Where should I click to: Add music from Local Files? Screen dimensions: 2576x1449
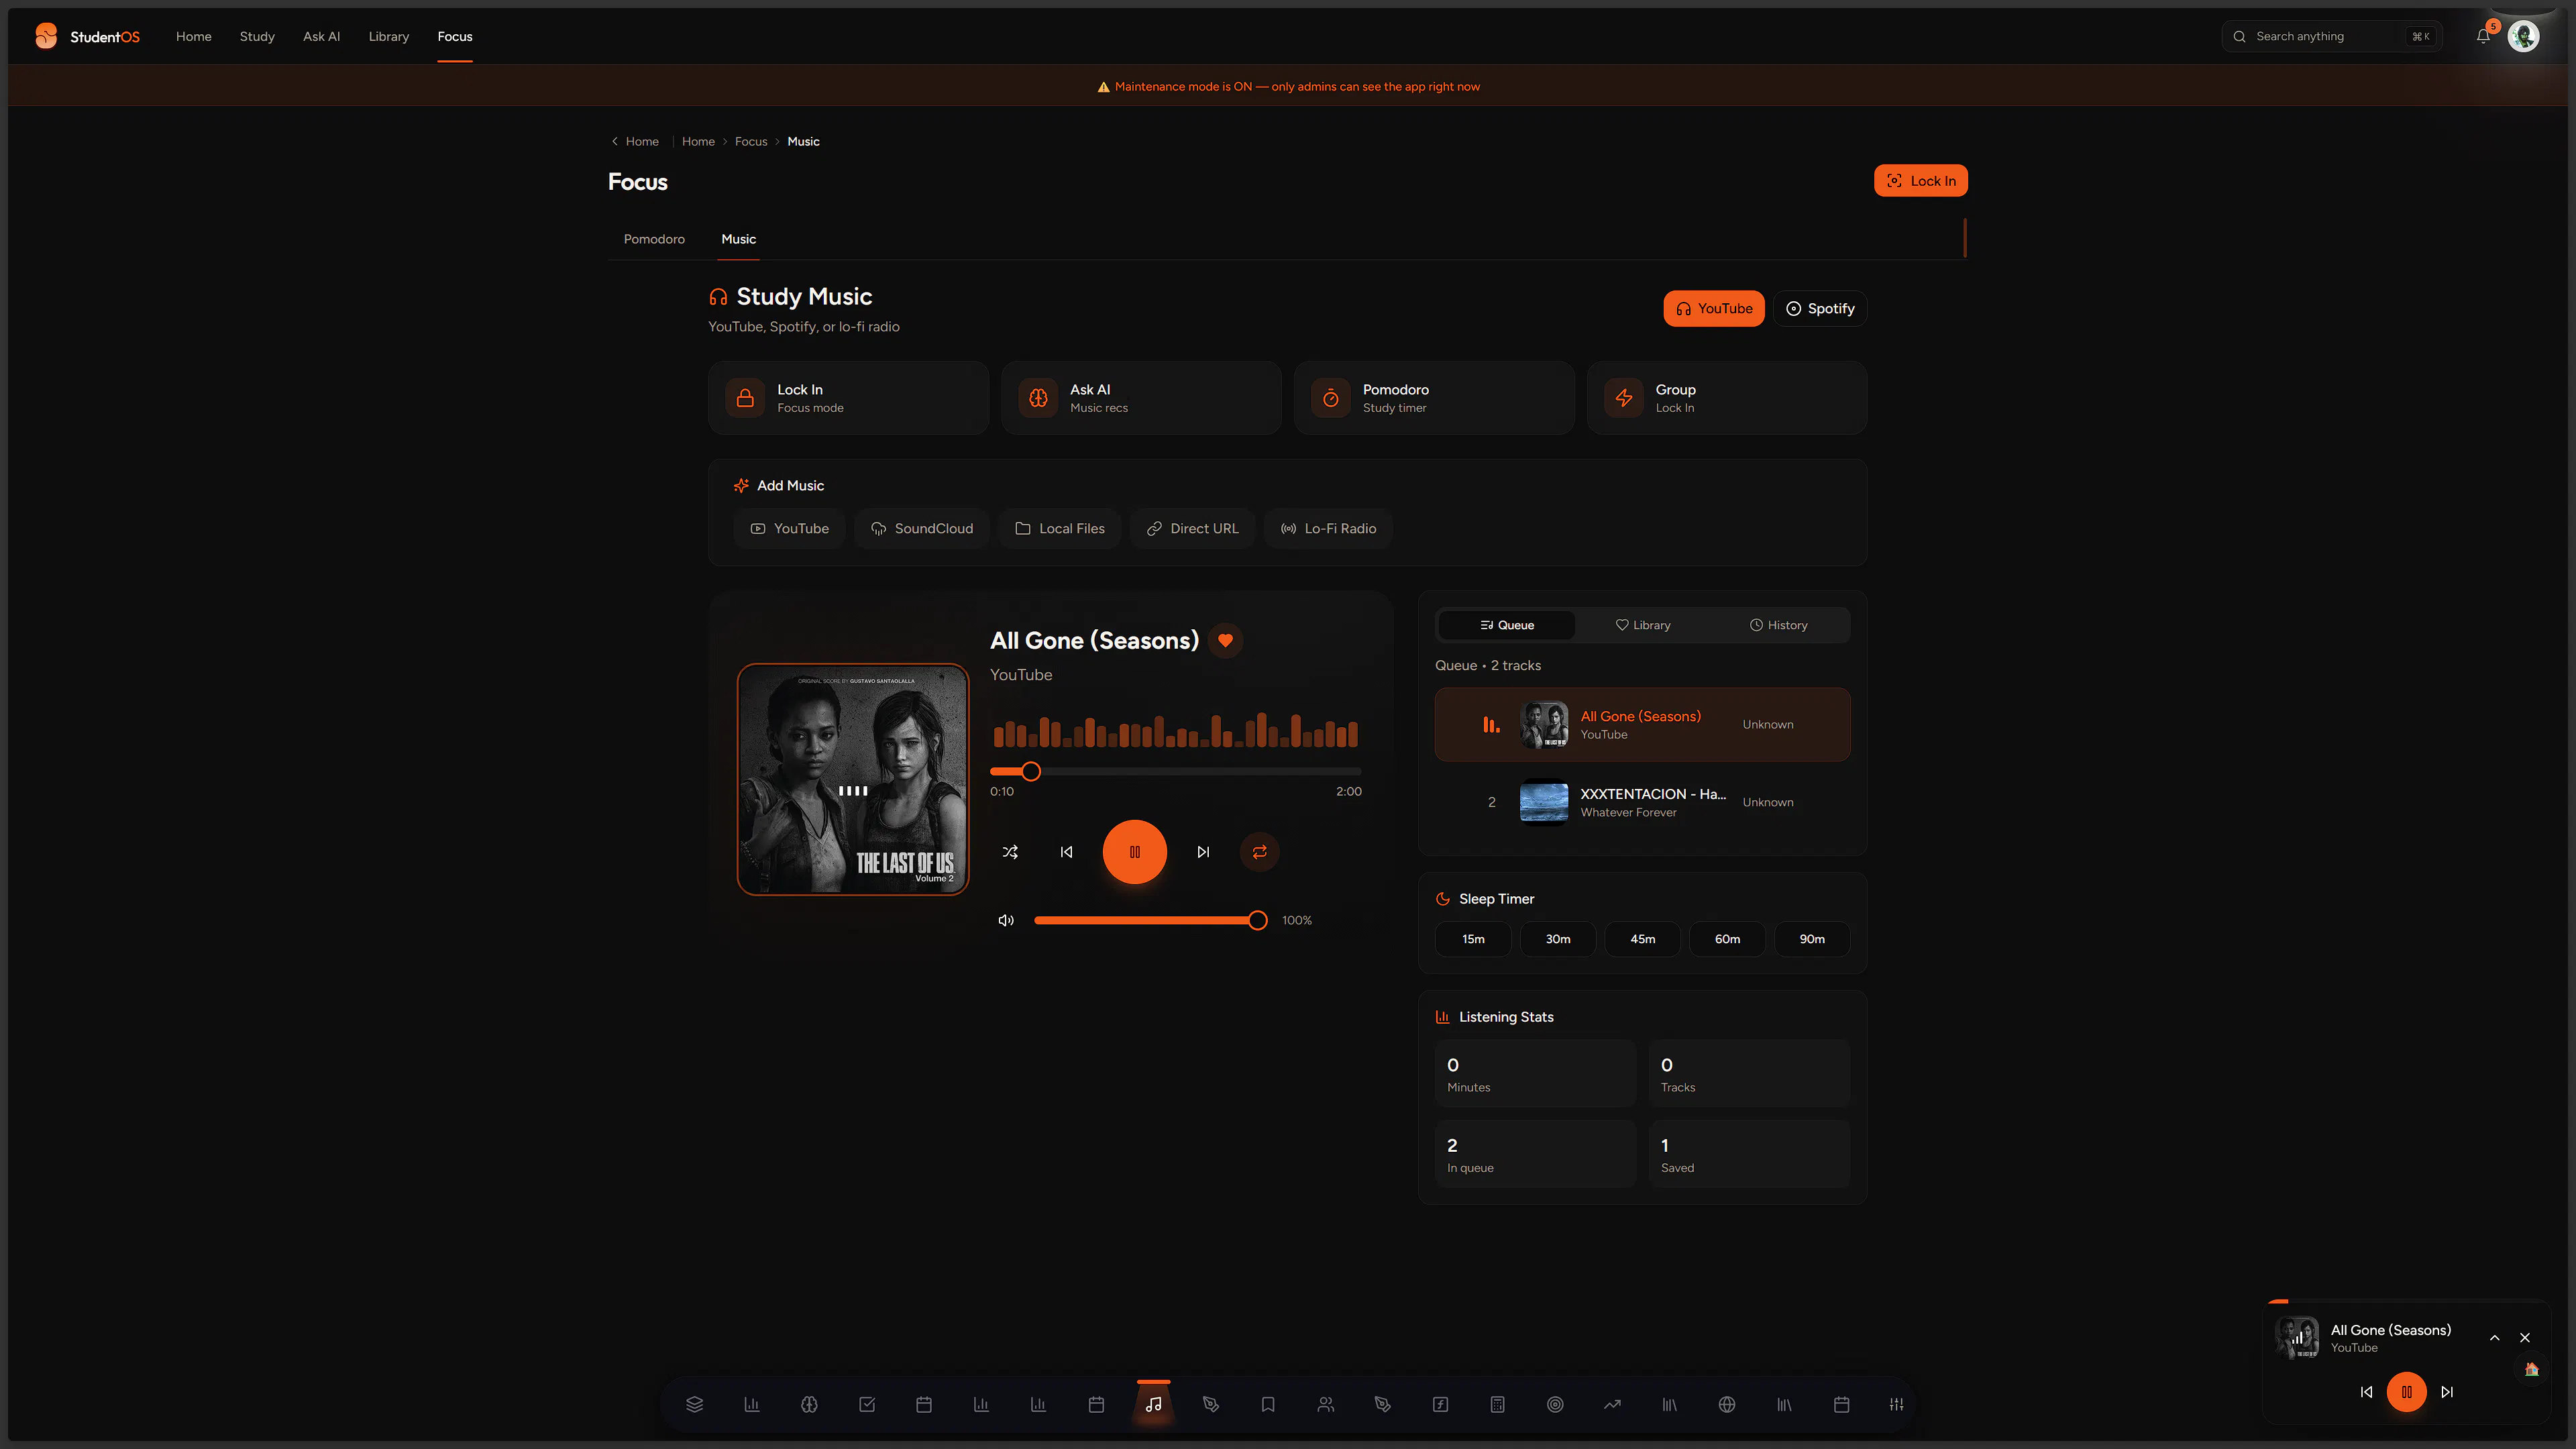(1059, 528)
